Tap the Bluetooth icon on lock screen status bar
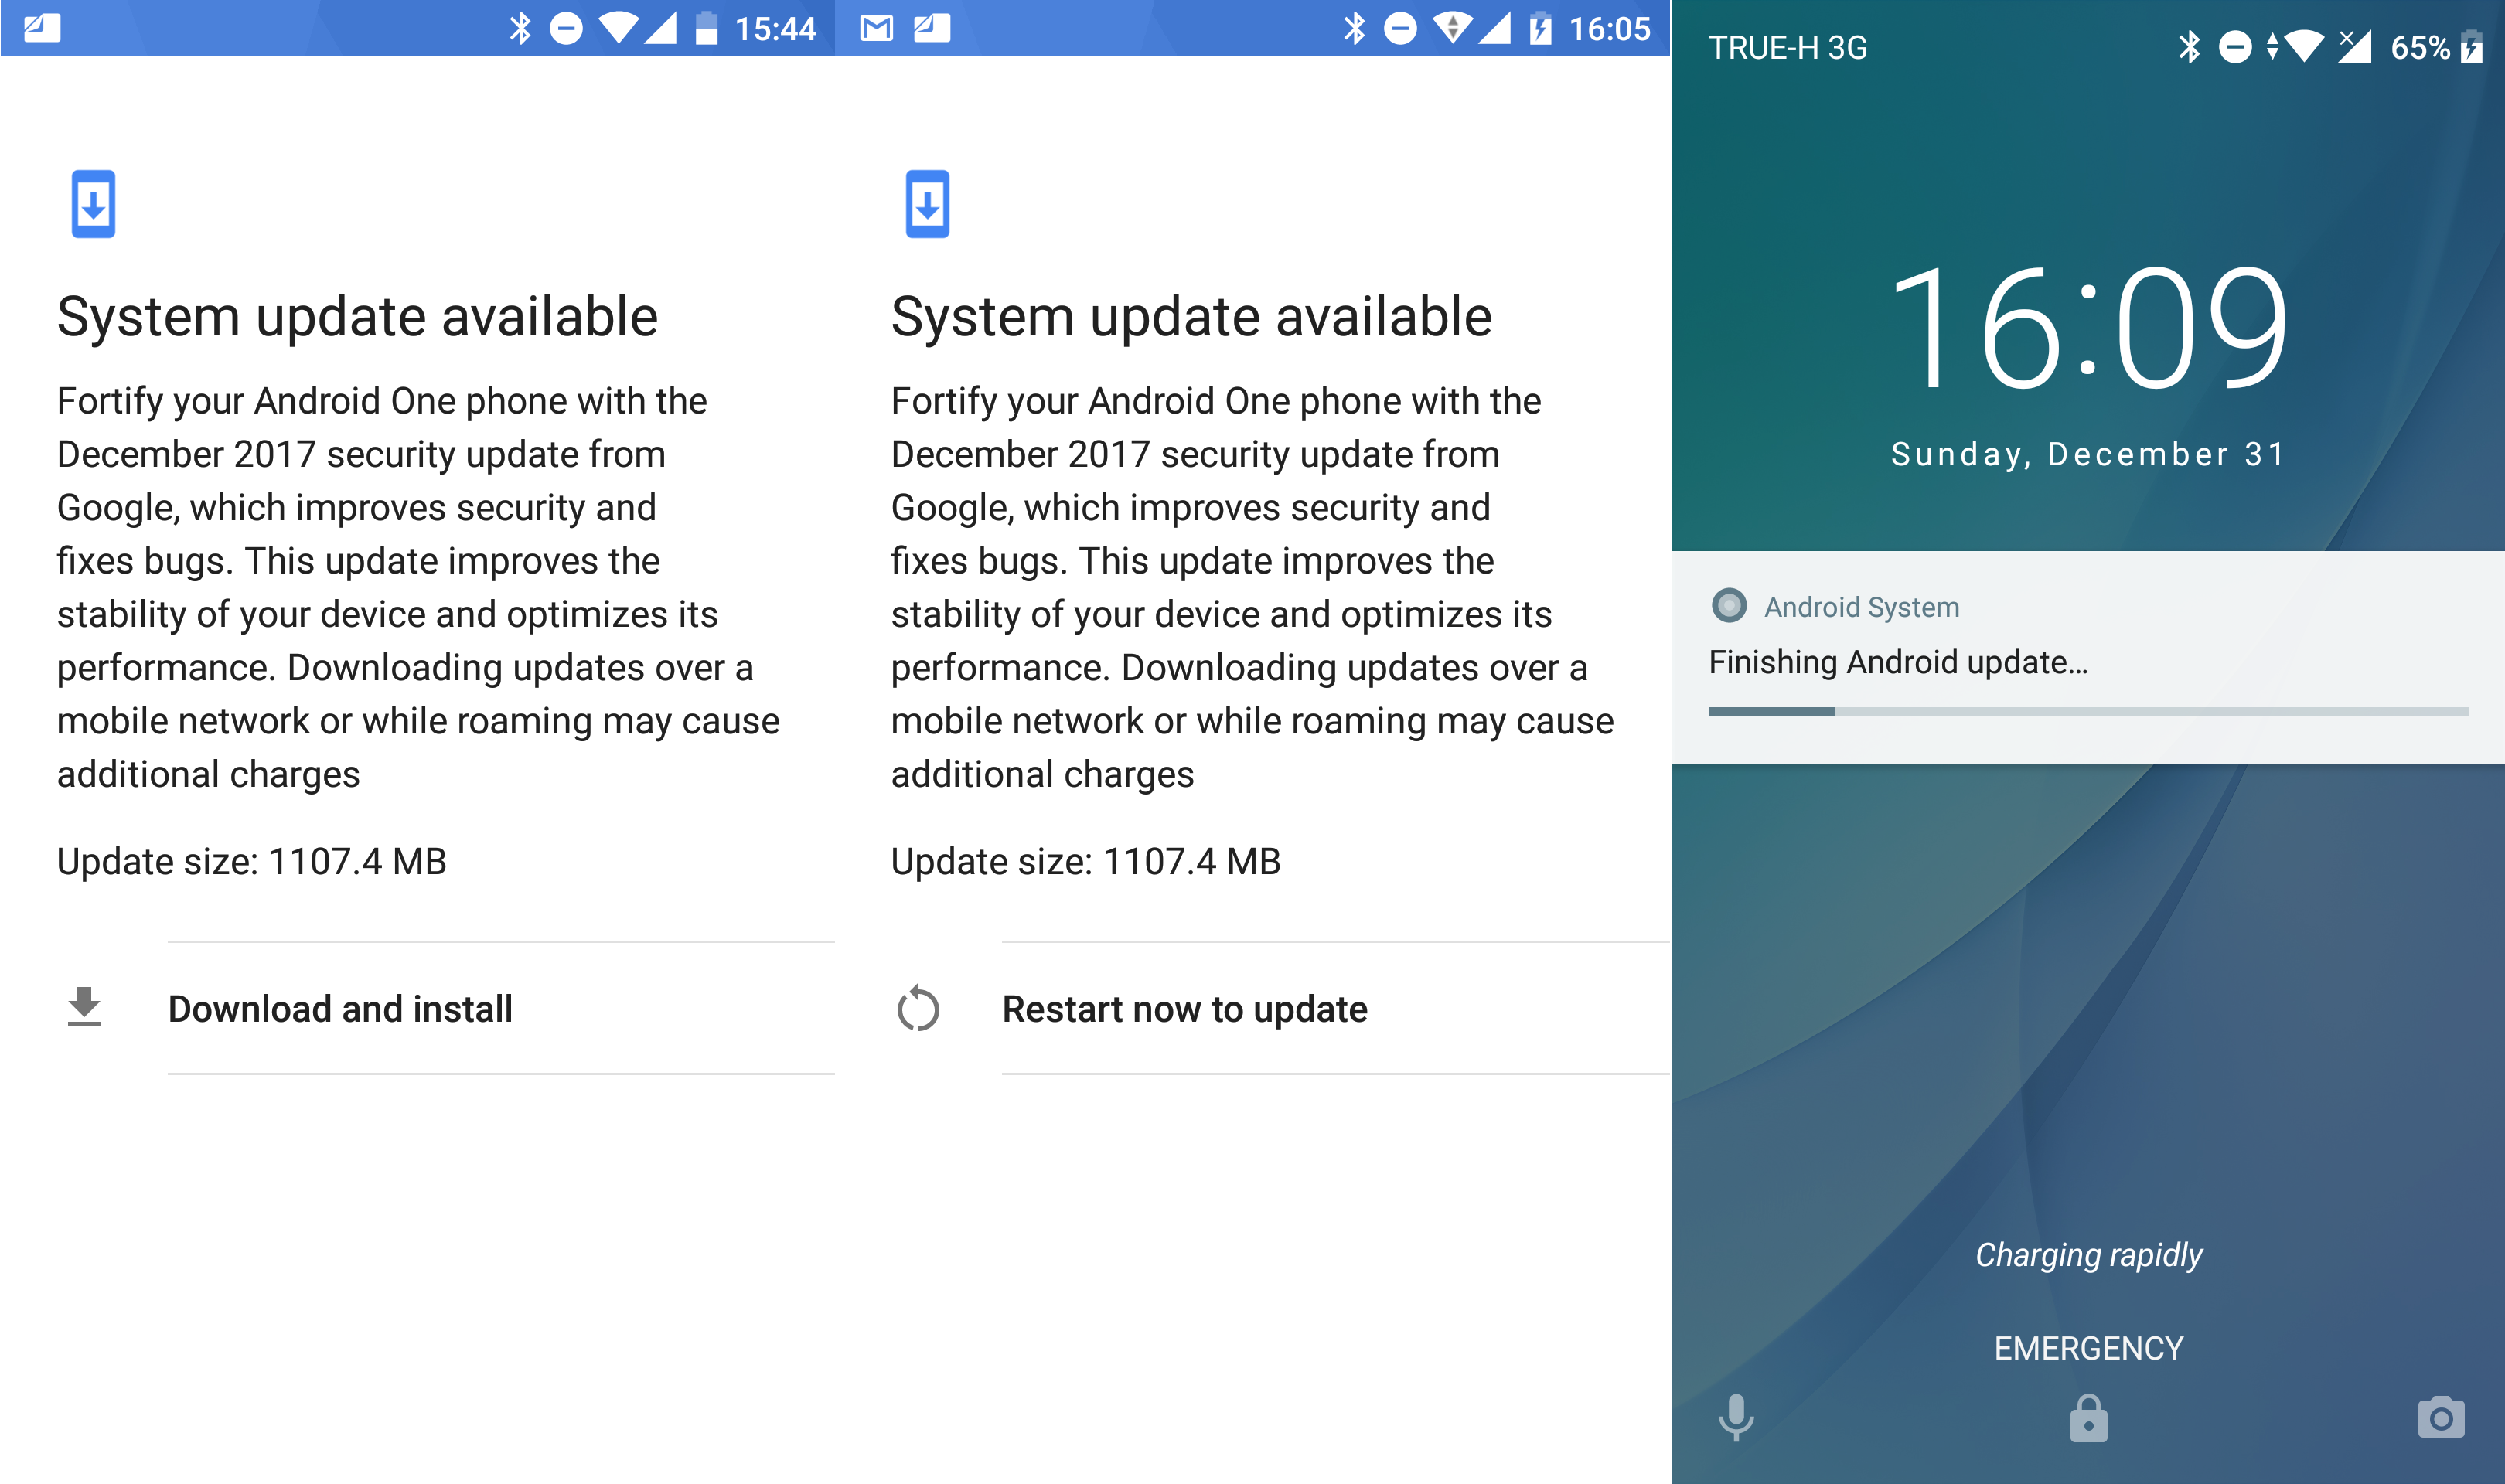 click(x=2189, y=47)
